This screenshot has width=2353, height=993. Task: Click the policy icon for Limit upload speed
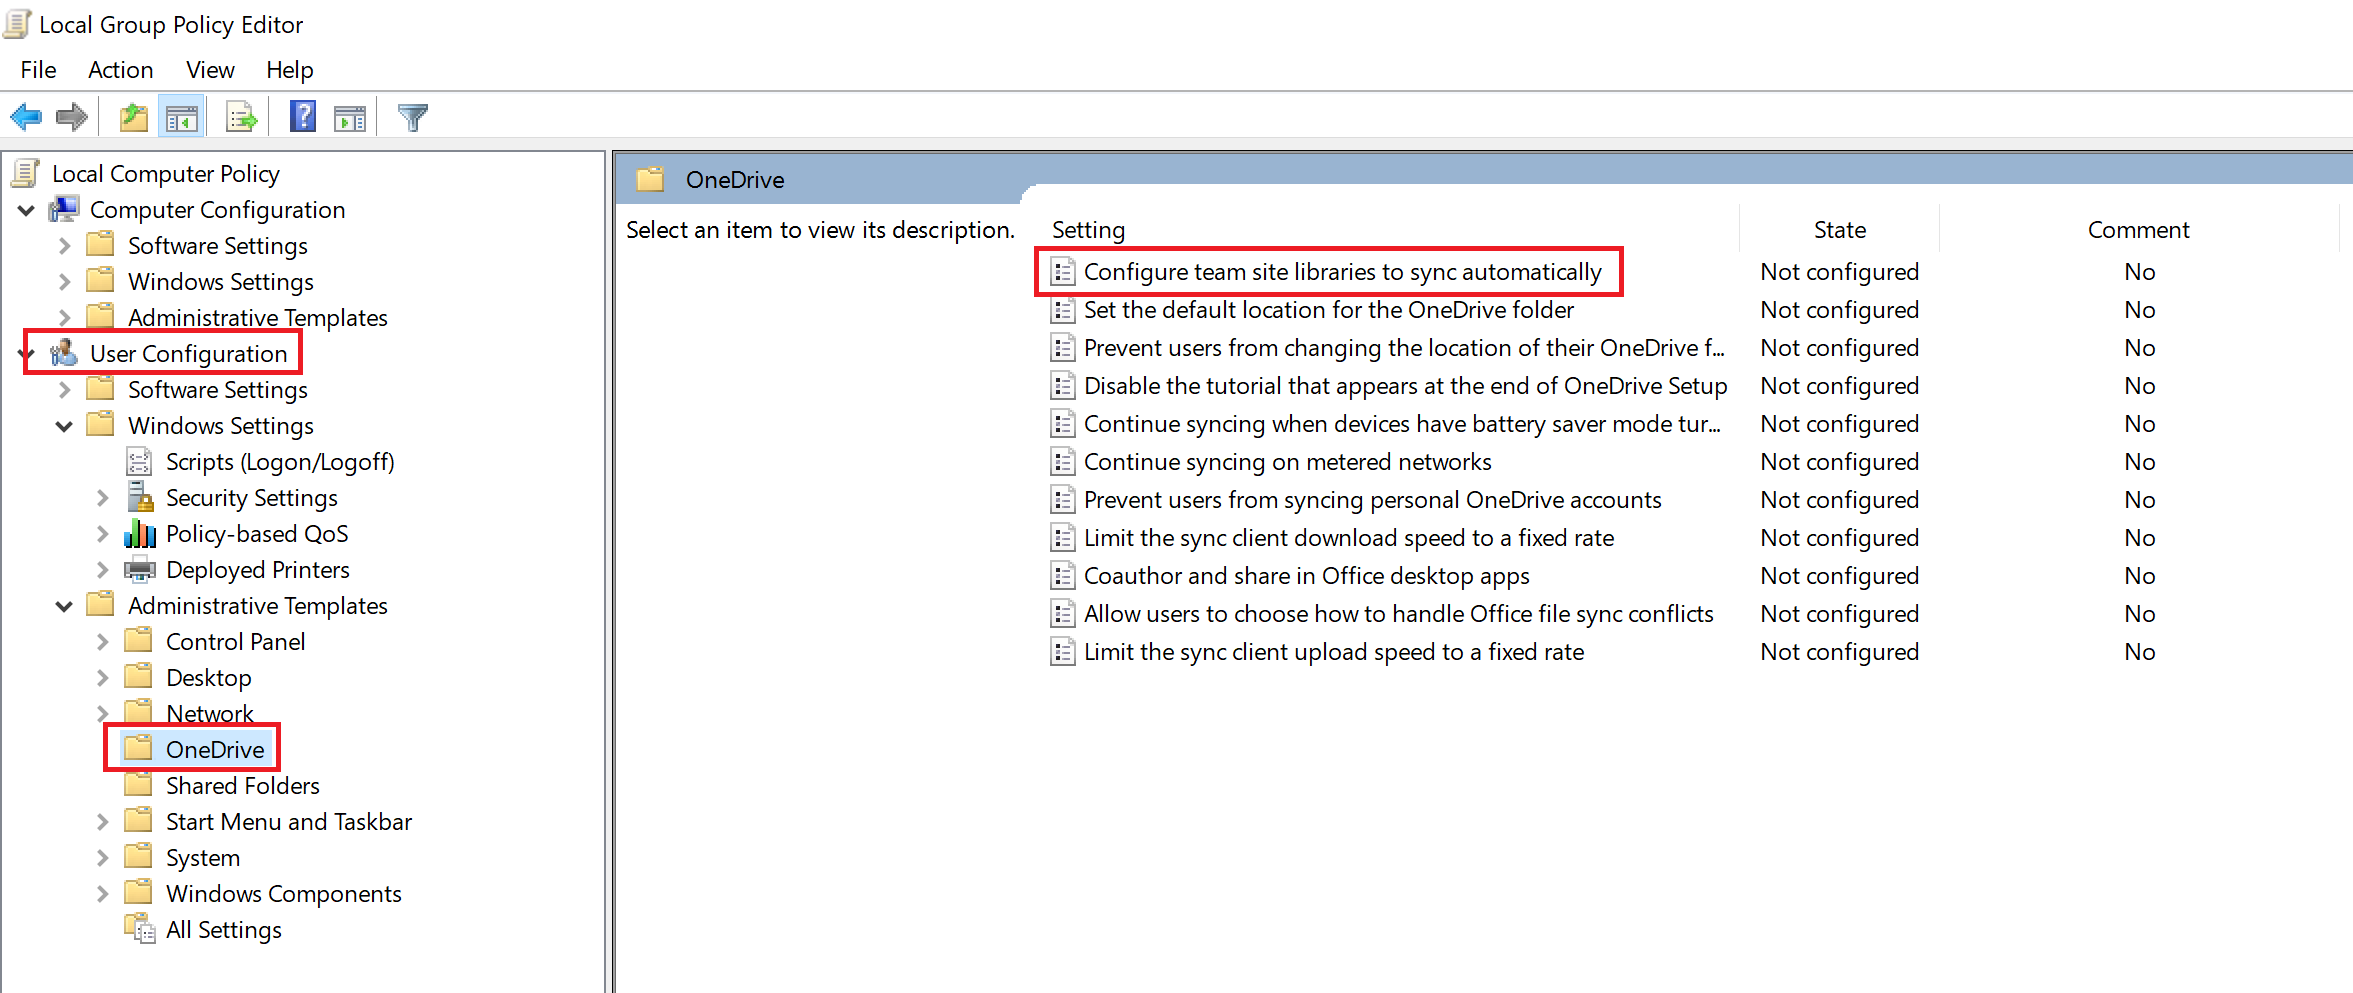click(1062, 652)
